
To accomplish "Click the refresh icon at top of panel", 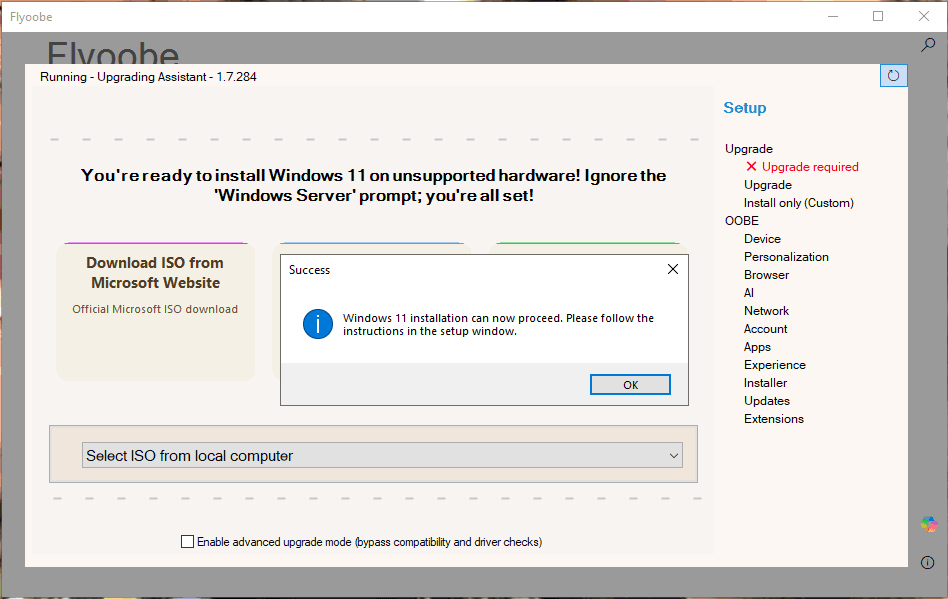I will 894,76.
